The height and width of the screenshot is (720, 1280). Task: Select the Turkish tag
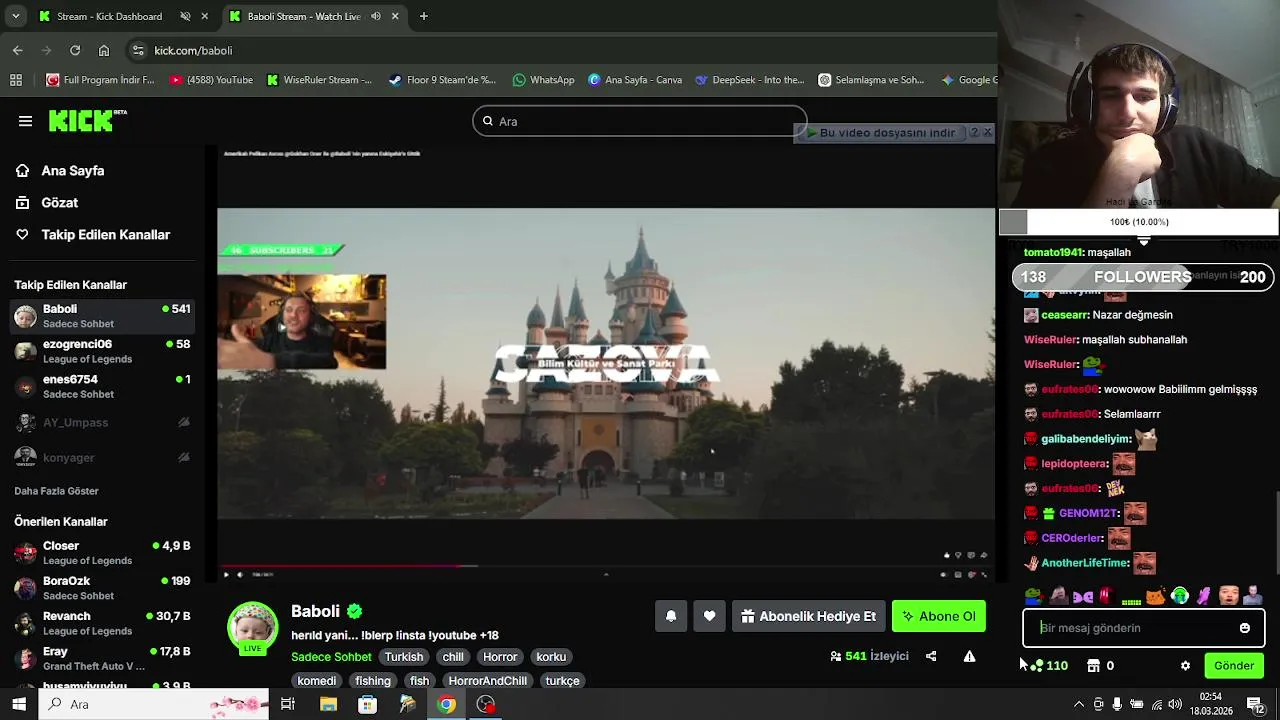[x=404, y=657]
